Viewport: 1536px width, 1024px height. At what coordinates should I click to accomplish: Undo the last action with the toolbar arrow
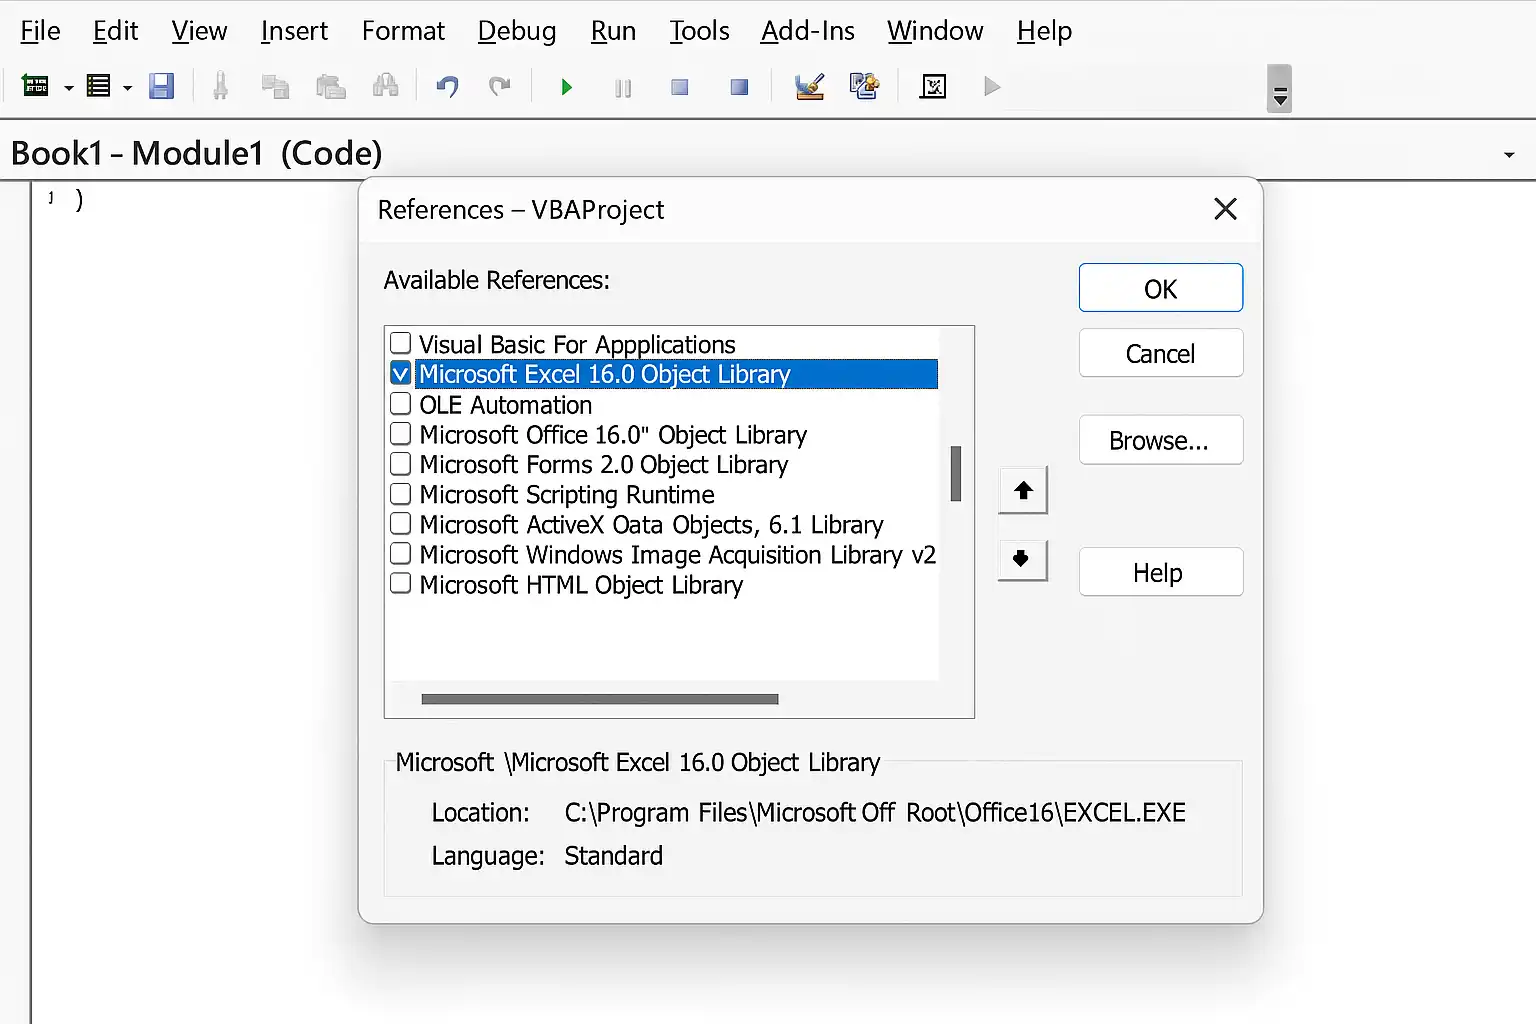coord(447,87)
